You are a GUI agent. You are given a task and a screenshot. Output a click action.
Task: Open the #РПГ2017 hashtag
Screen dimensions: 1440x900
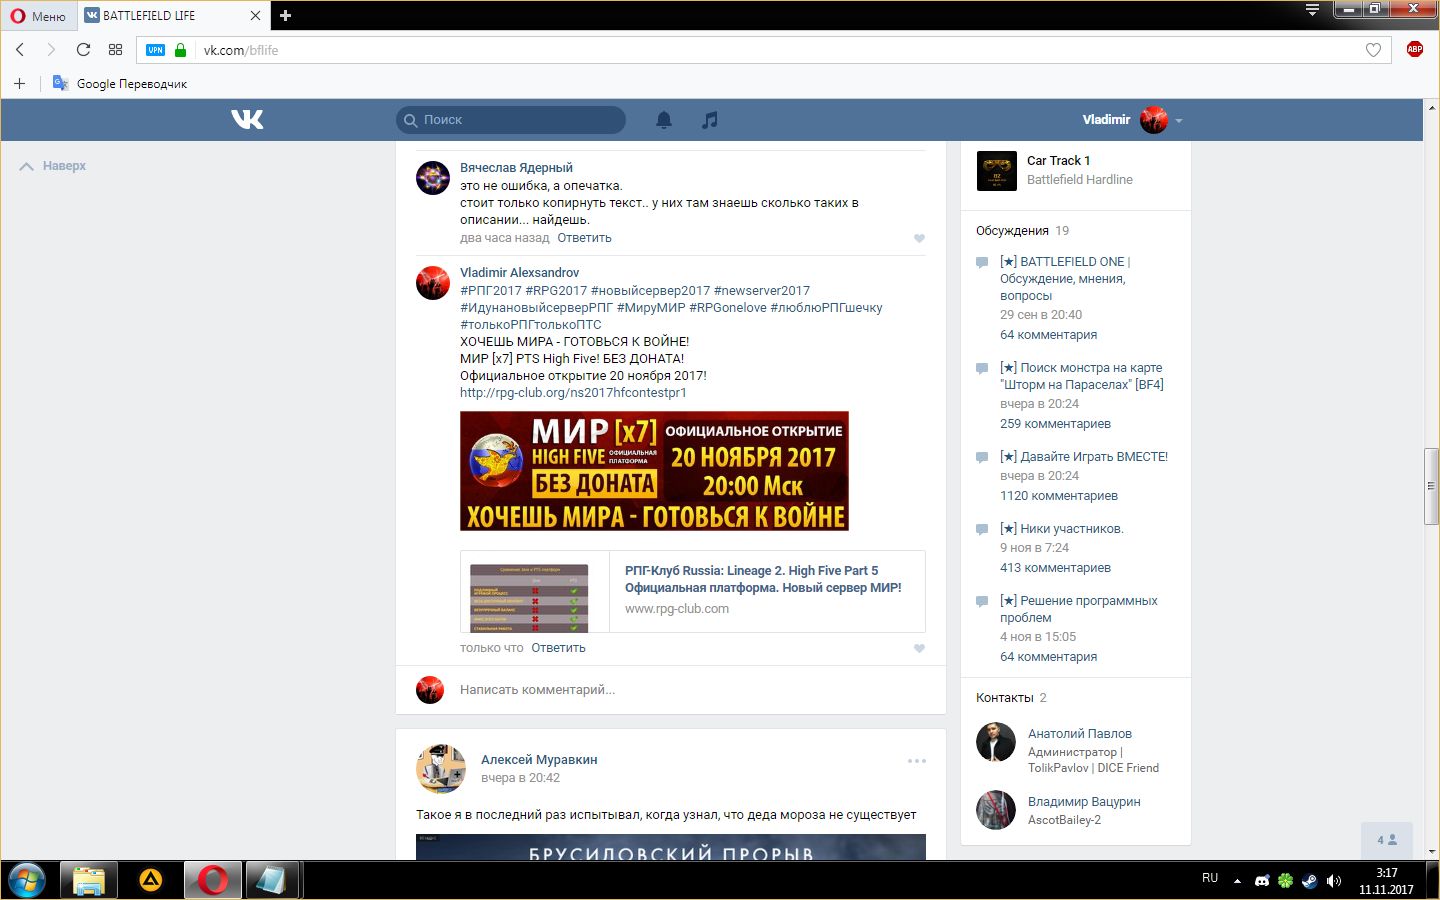tap(491, 291)
